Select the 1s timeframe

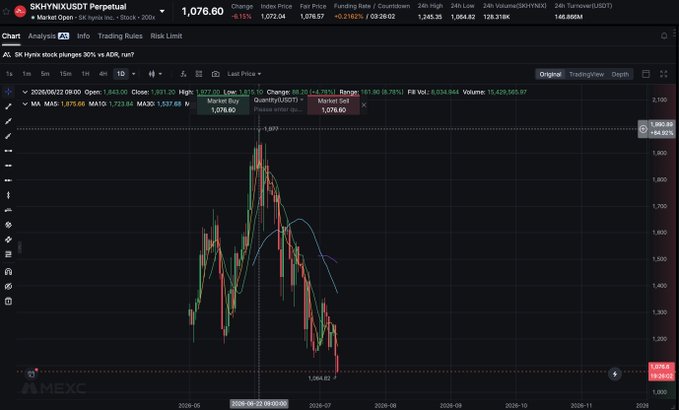click(9, 74)
